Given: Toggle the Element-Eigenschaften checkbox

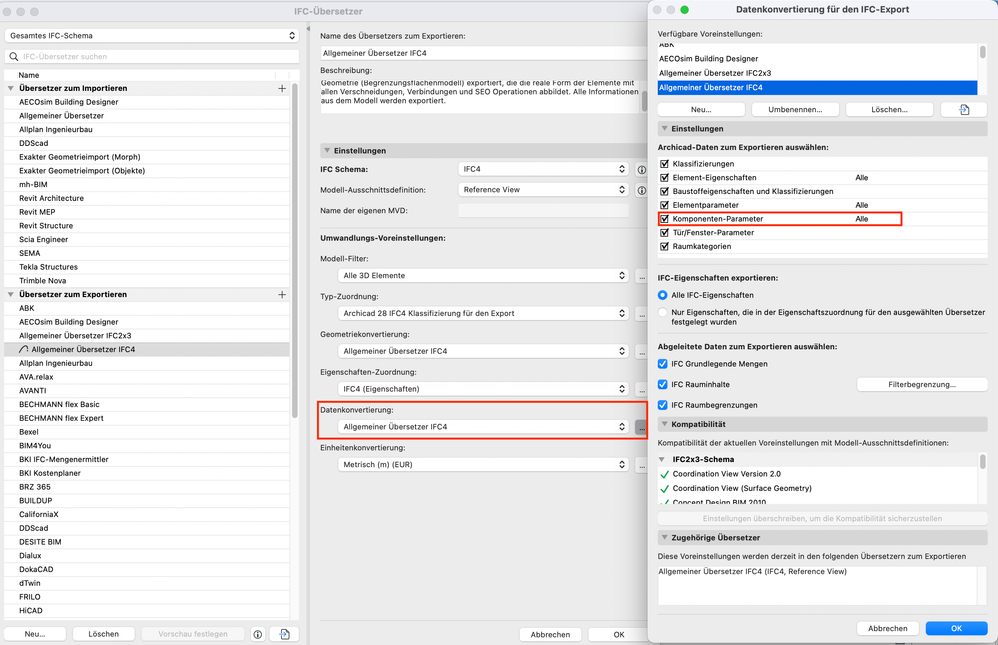Looking at the screenshot, I should 664,178.
